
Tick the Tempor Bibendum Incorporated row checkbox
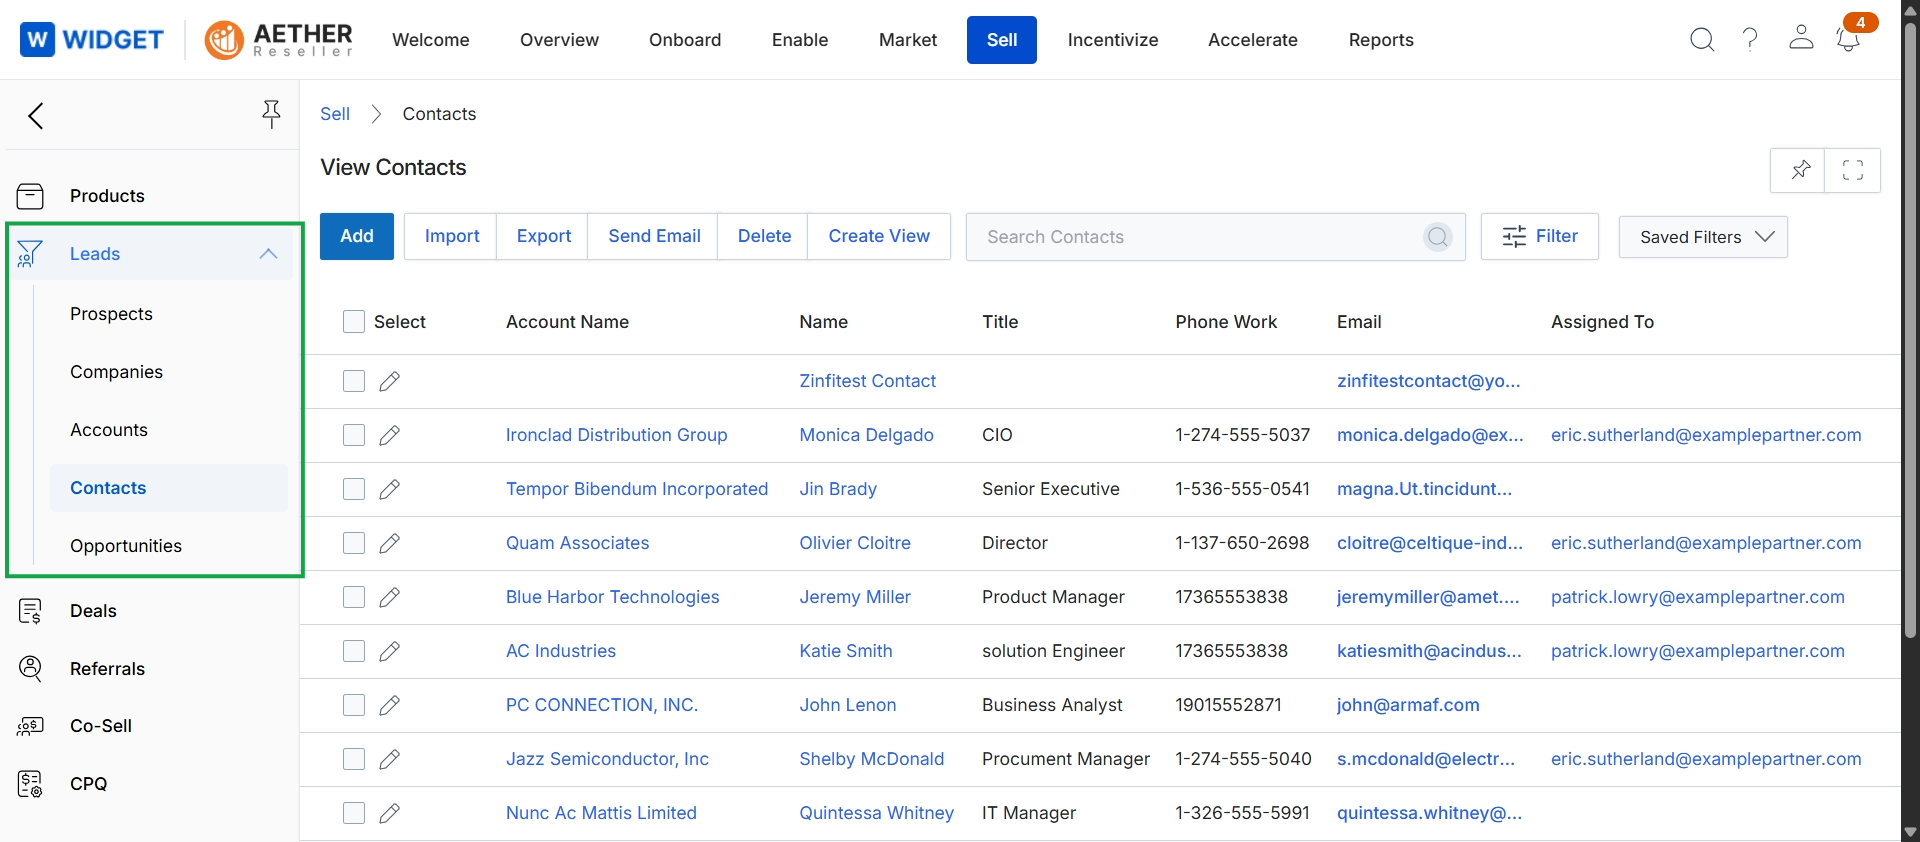point(354,489)
